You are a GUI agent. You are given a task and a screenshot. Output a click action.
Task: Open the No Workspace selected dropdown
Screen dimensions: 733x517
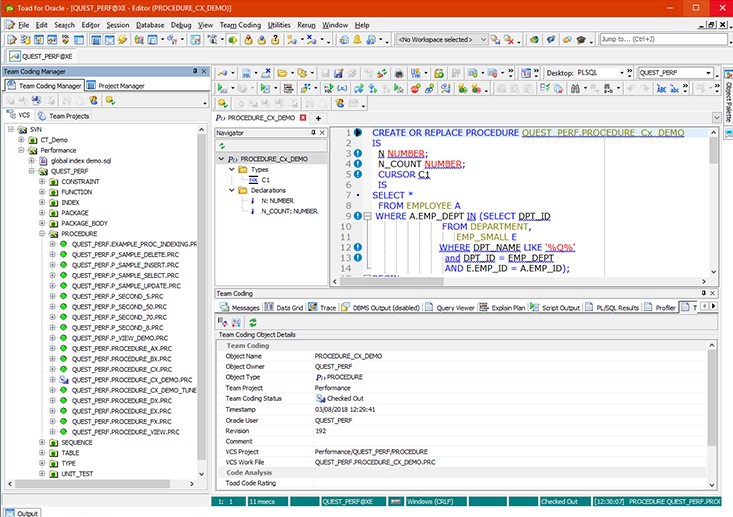point(483,40)
